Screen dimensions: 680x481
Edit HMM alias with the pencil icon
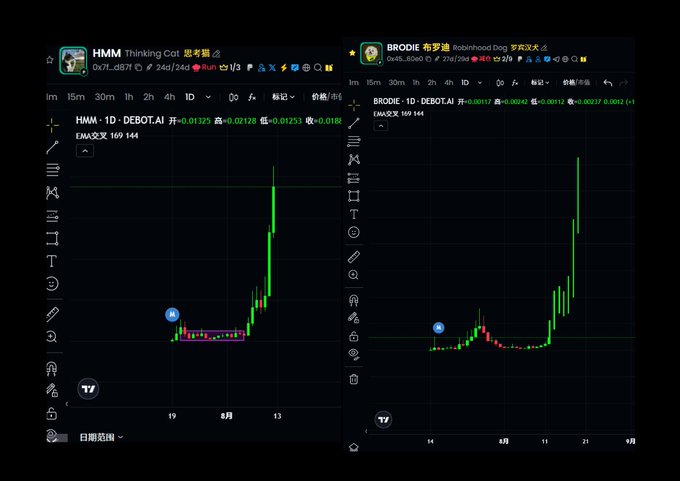(216, 54)
